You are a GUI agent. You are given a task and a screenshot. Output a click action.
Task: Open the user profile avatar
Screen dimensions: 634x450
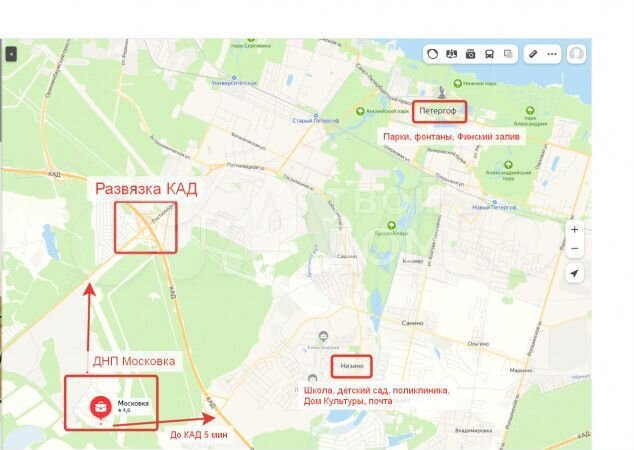point(577,54)
